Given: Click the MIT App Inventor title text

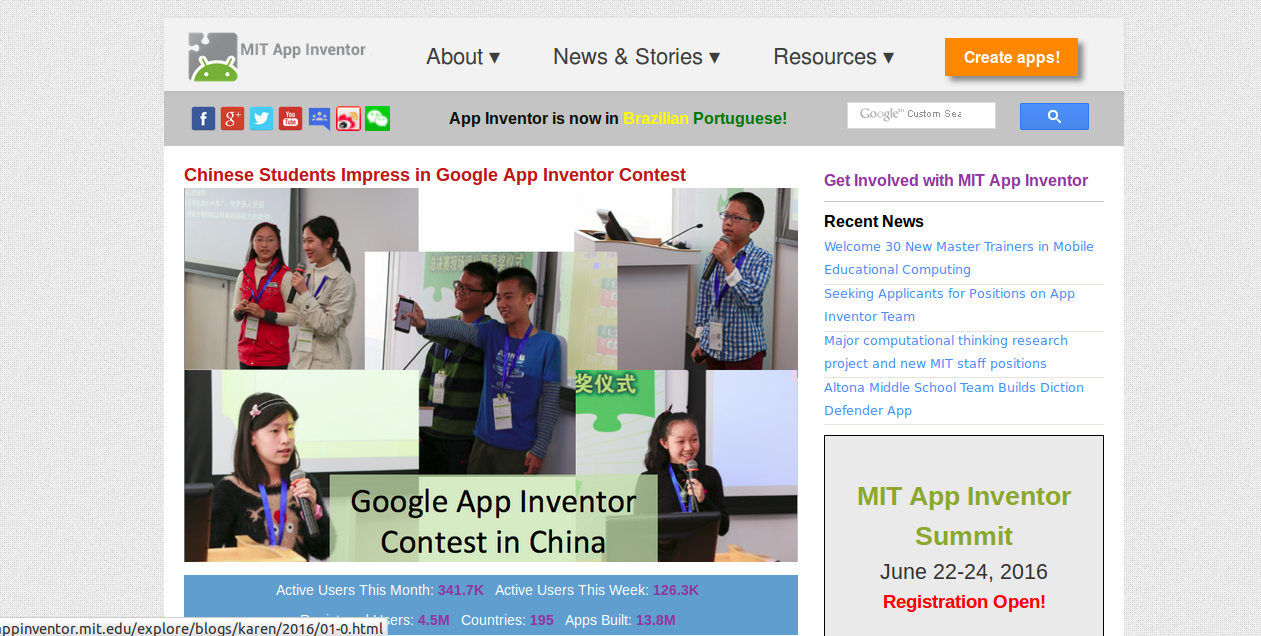Looking at the screenshot, I should (303, 49).
